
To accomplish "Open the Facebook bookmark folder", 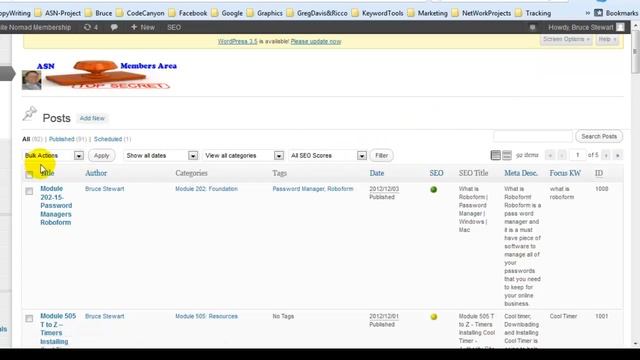I will pyautogui.click(x=188, y=13).
